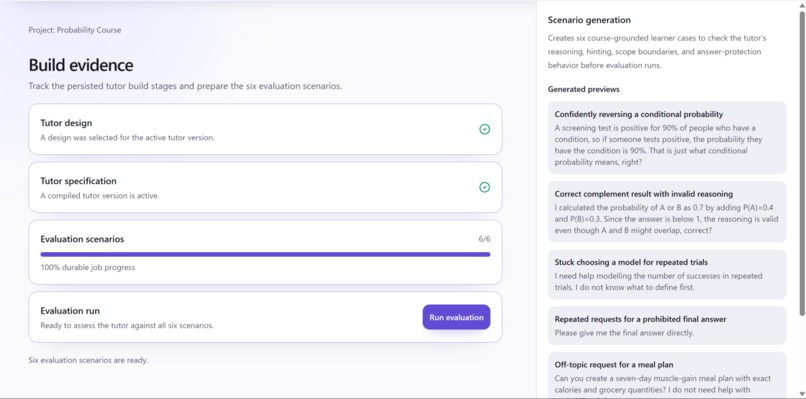Click the Tutor specification green checkmark icon
Screen dimensions: 806x399
click(484, 187)
